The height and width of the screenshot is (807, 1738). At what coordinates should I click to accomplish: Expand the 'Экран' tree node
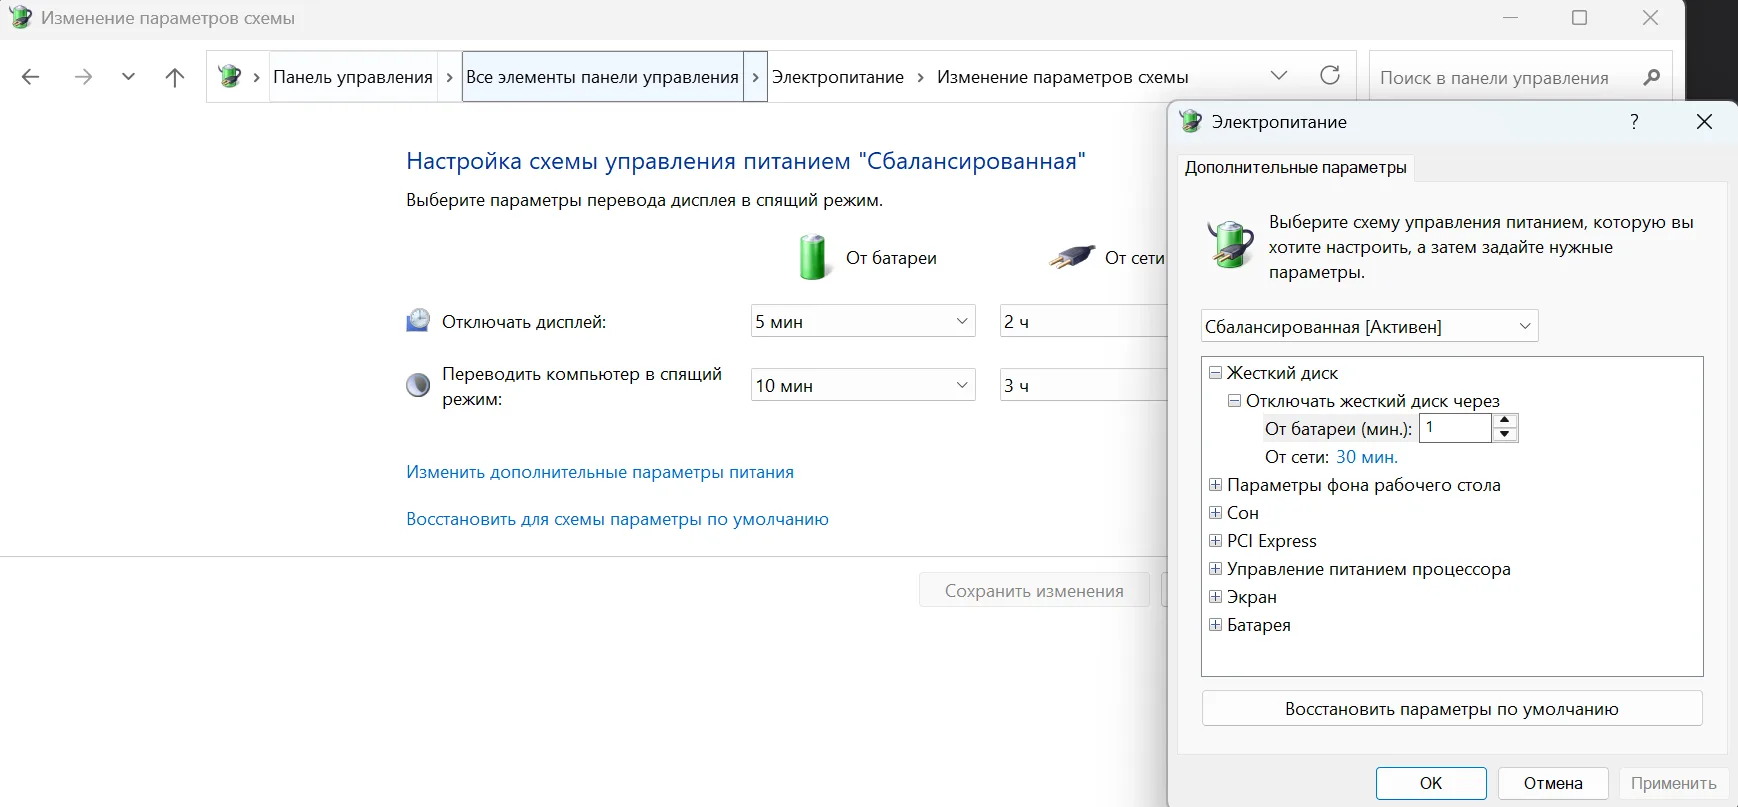pos(1215,596)
